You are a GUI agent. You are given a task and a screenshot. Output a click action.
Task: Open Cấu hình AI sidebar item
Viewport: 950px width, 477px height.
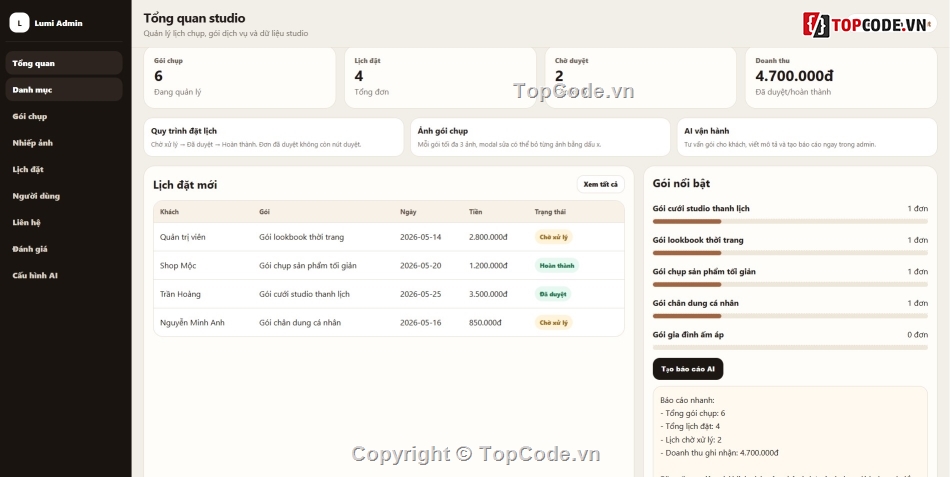64,275
